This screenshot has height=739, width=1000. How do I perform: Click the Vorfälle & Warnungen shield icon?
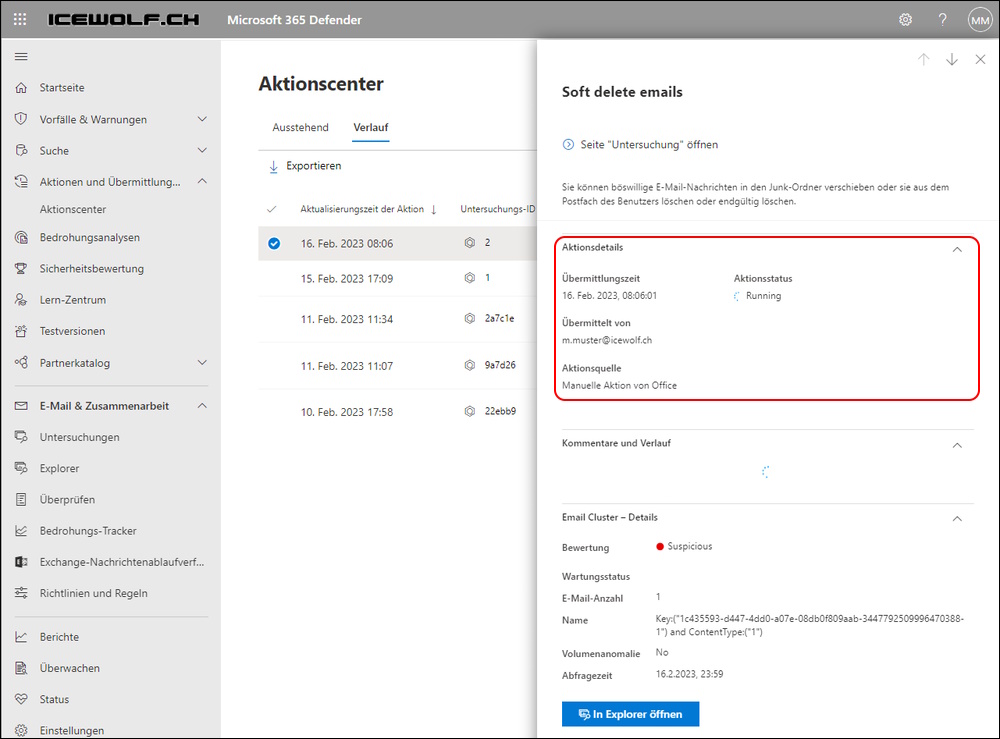click(x=21, y=119)
